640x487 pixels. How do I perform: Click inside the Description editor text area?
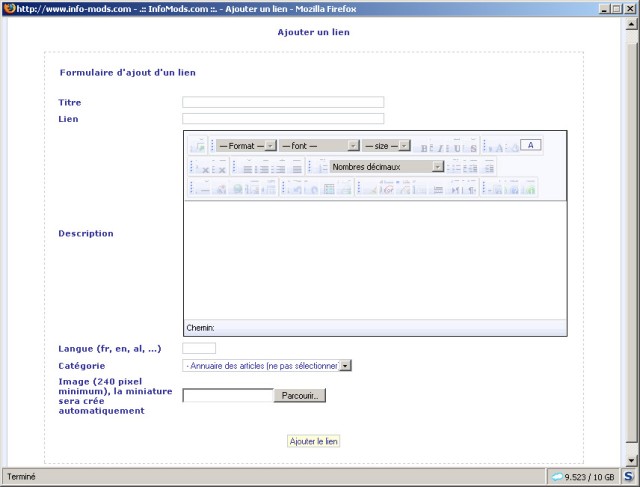click(375, 260)
